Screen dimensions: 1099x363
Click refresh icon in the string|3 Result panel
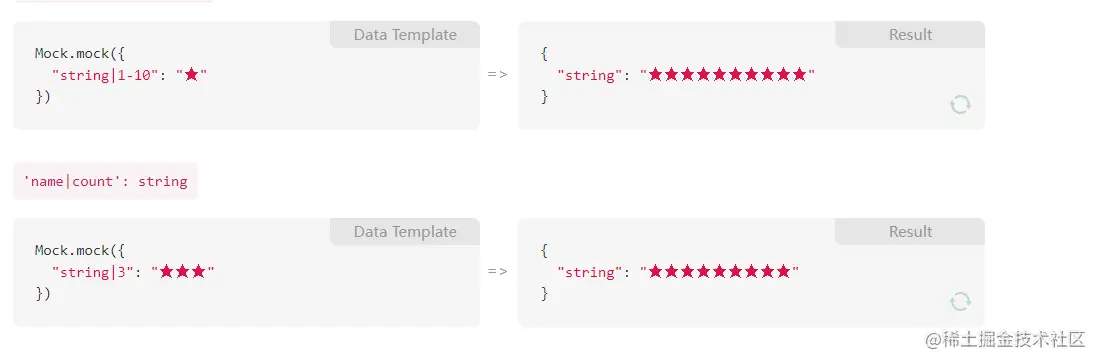pos(960,302)
